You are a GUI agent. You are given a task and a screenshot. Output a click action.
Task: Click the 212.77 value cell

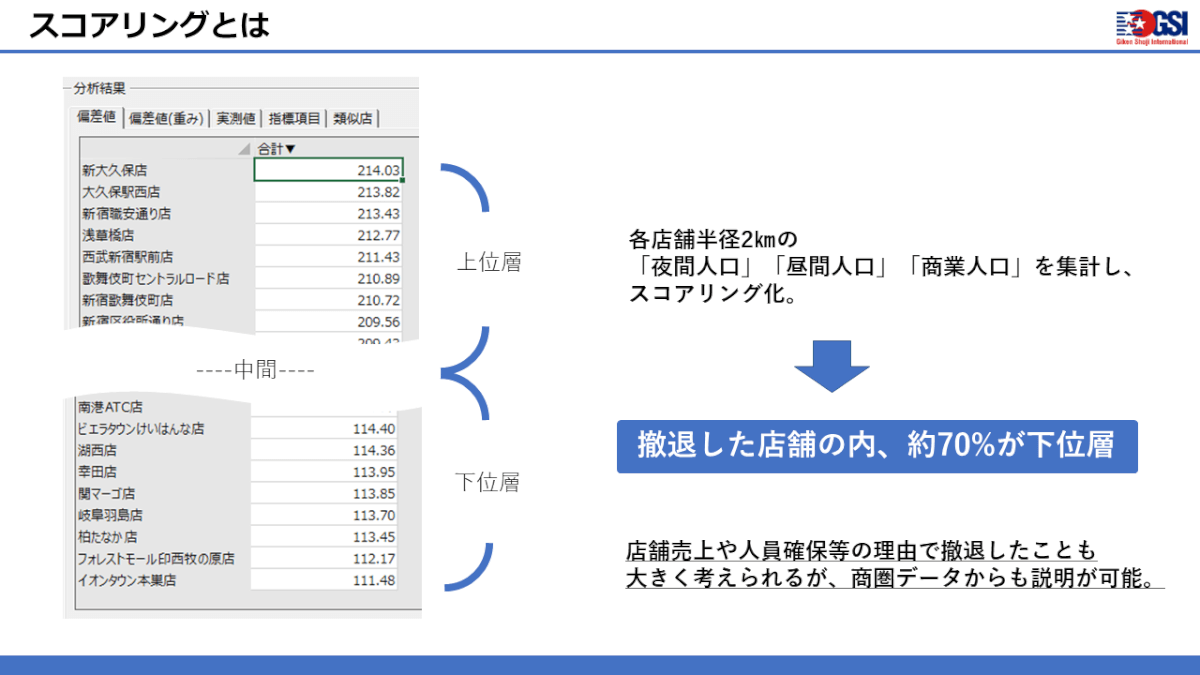point(329,235)
